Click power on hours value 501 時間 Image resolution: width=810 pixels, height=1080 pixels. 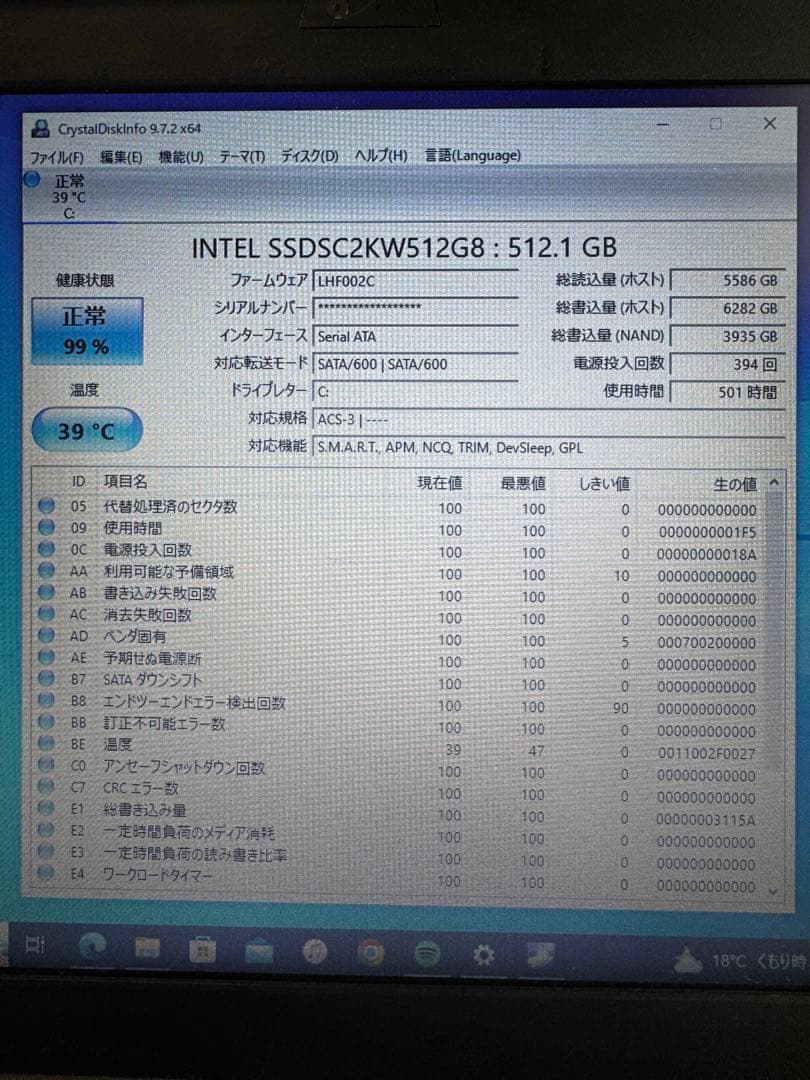[x=728, y=392]
